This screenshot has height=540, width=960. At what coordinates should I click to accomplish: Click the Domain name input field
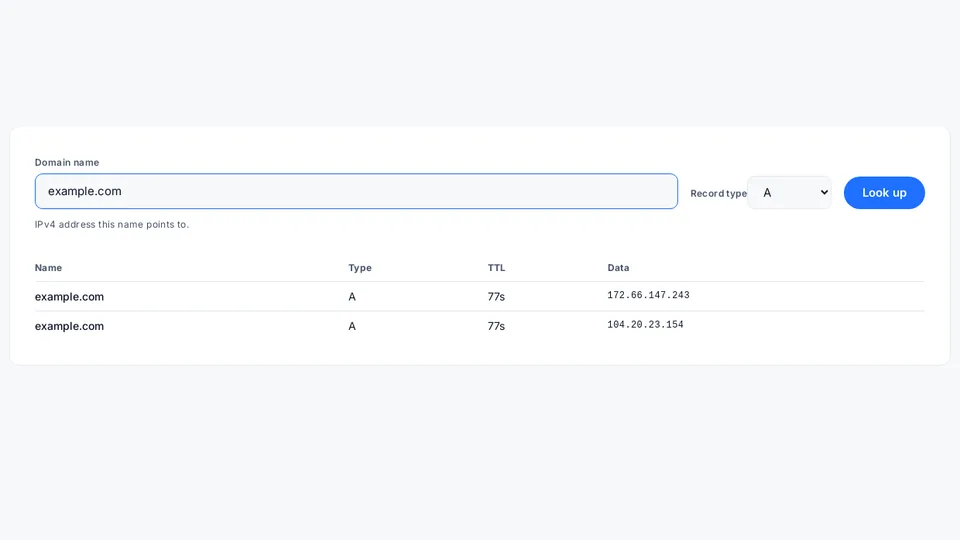356,191
